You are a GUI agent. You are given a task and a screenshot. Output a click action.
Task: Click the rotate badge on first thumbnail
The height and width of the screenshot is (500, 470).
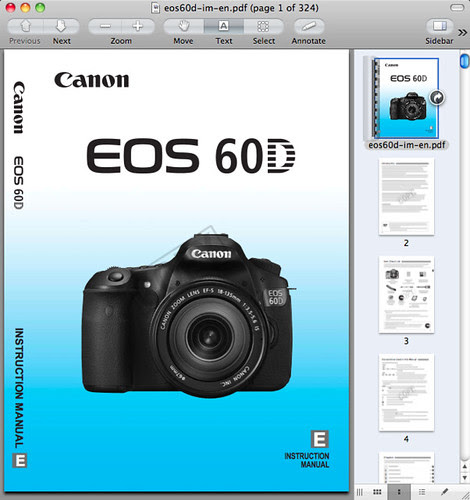point(437,98)
